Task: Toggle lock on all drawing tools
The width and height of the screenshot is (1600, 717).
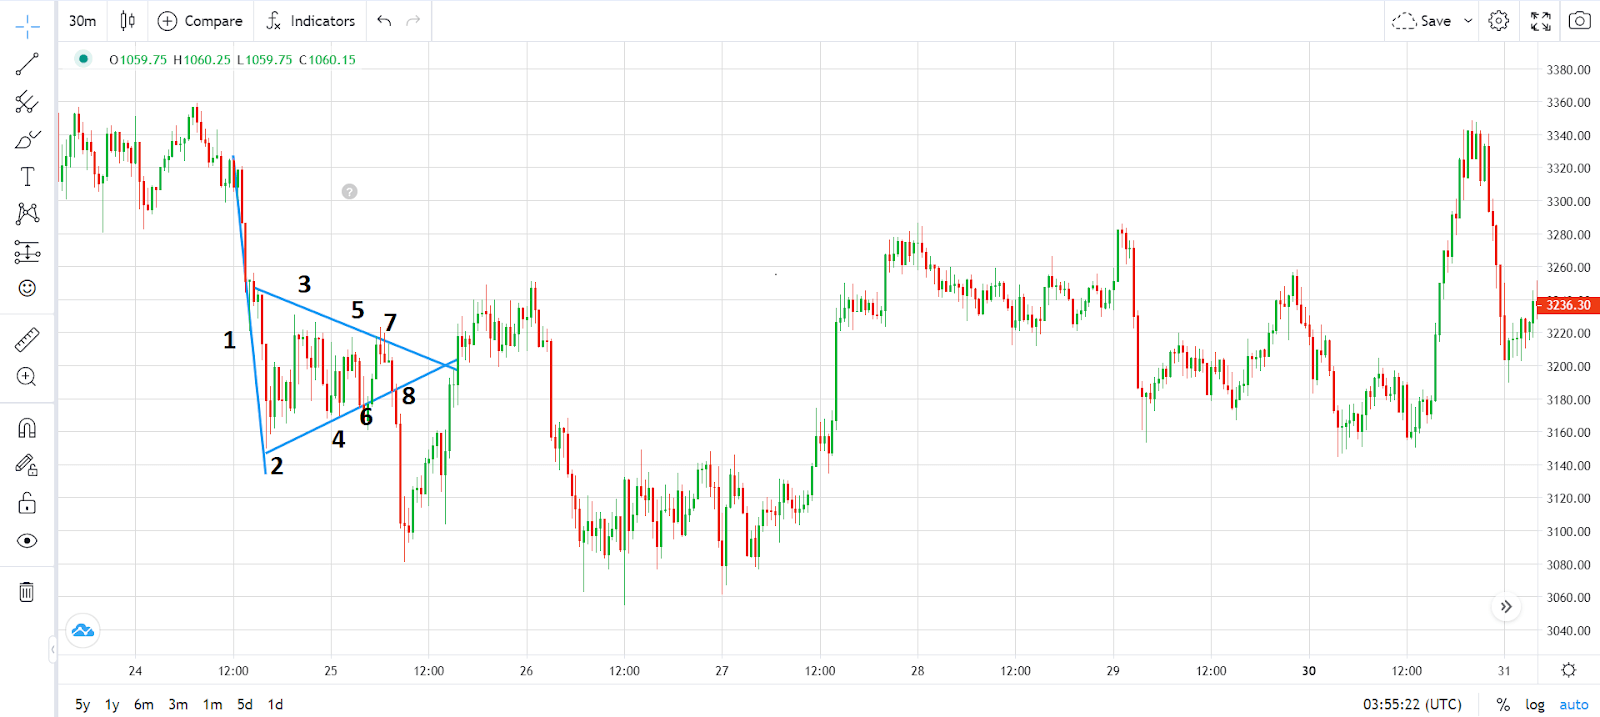Action: click(x=27, y=503)
